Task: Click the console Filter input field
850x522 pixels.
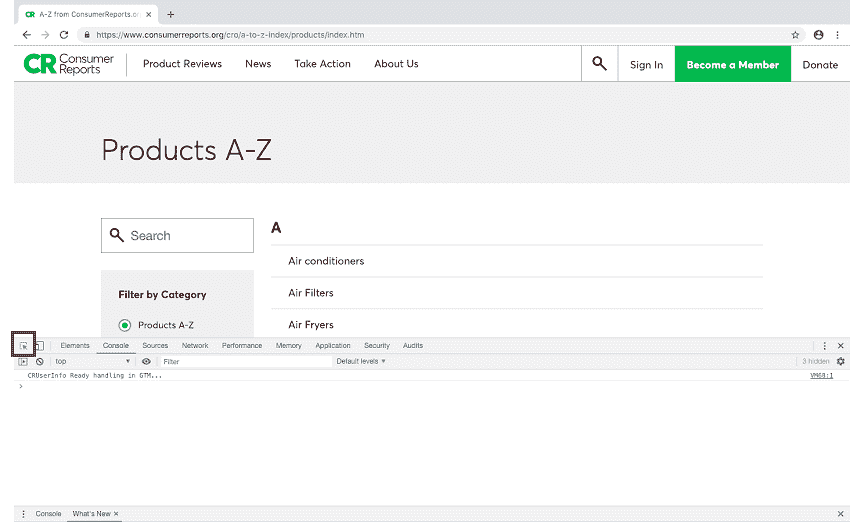Action: pos(245,361)
